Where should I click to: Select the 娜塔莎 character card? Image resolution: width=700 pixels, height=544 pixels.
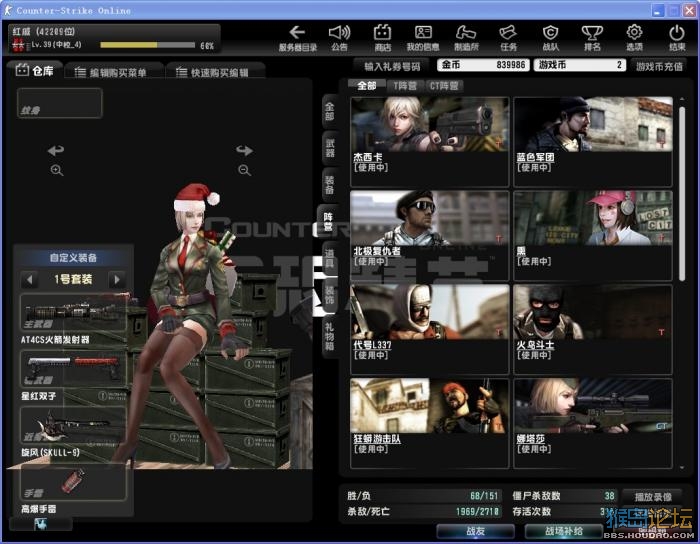pyautogui.click(x=593, y=423)
